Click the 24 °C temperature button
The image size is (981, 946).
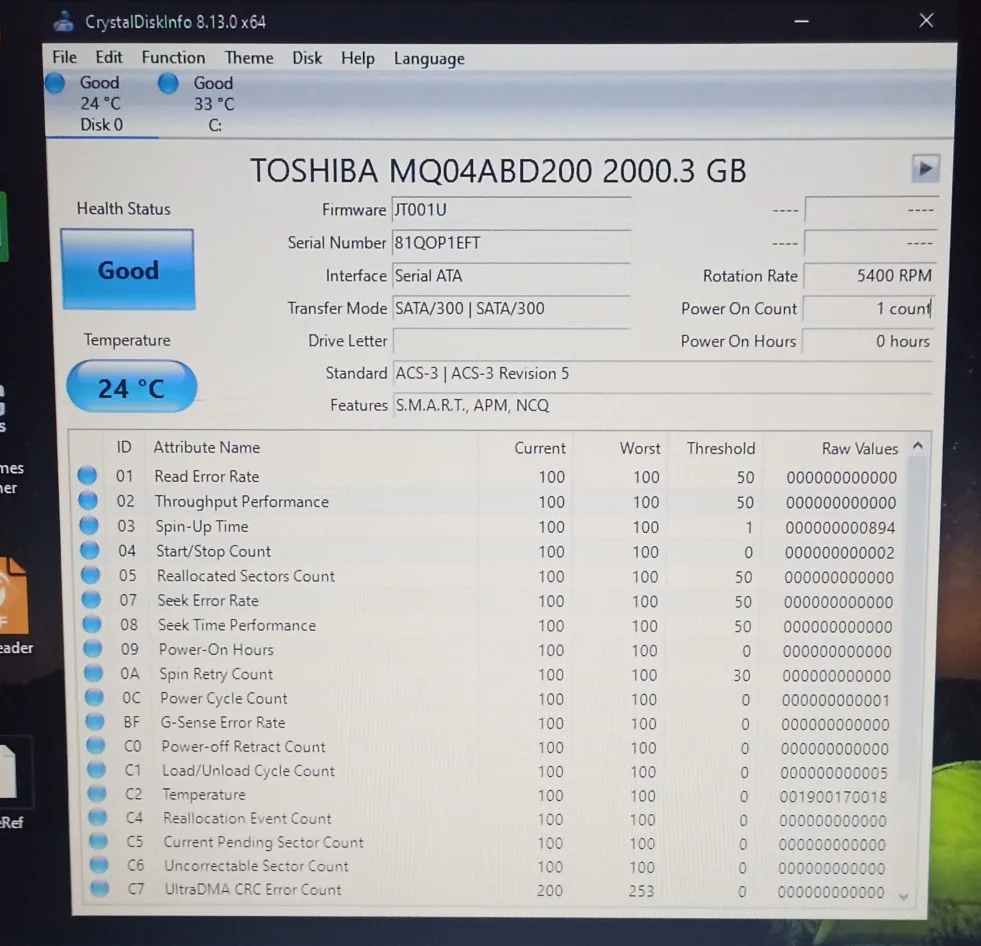coord(131,387)
